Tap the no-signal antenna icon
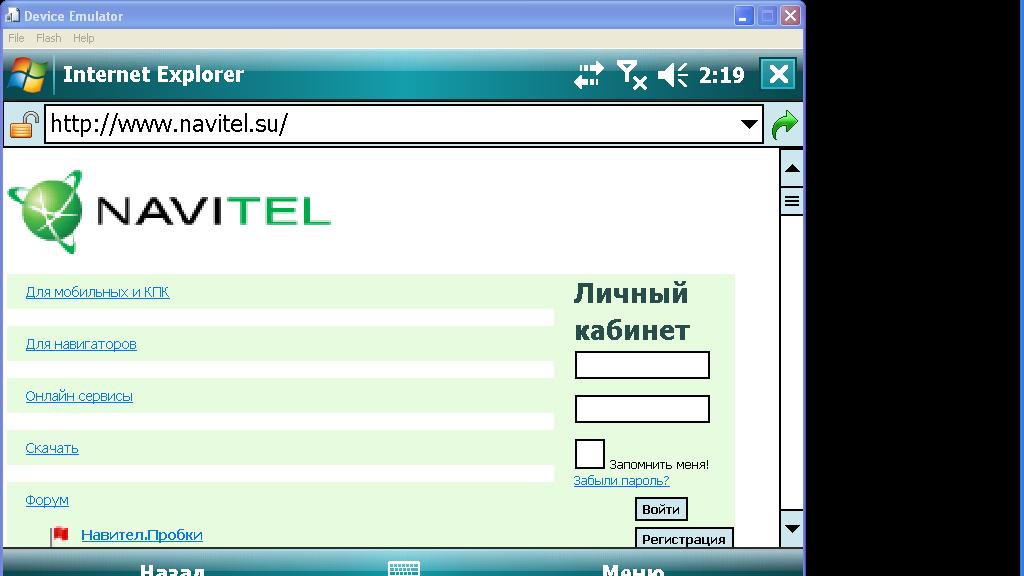 (631, 75)
